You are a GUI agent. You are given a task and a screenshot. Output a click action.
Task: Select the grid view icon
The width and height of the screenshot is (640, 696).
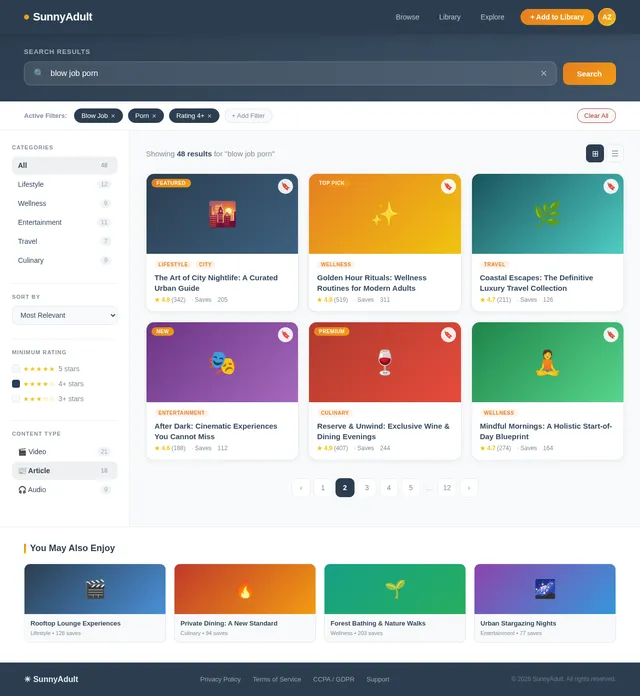(595, 153)
